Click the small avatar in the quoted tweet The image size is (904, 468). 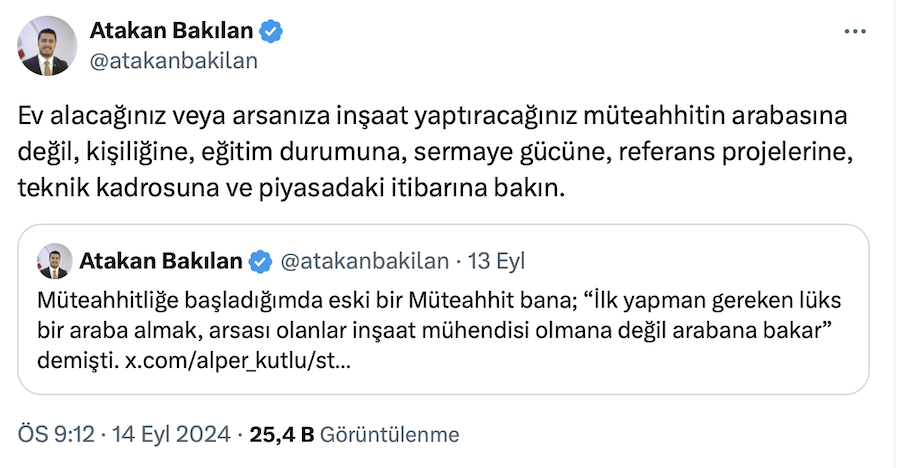click(x=53, y=262)
